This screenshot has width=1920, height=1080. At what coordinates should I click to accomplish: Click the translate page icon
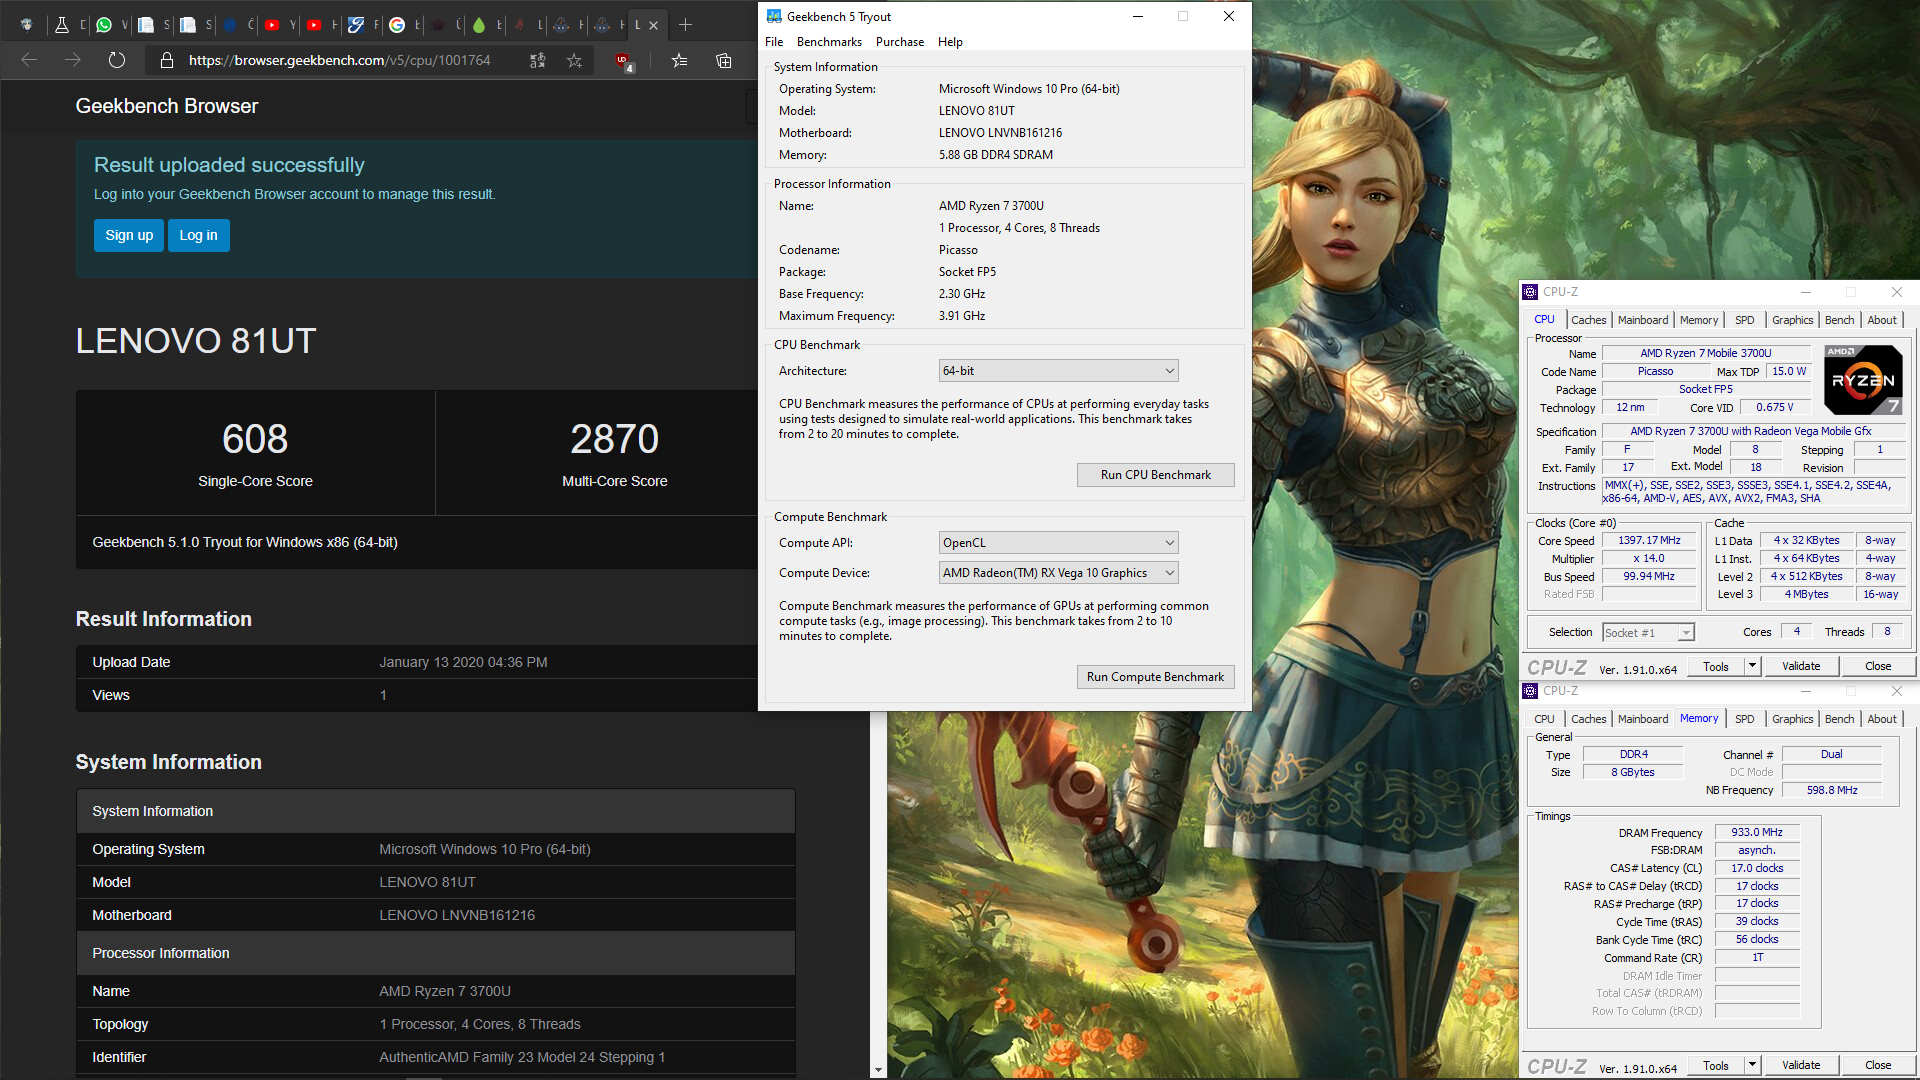pos(538,60)
